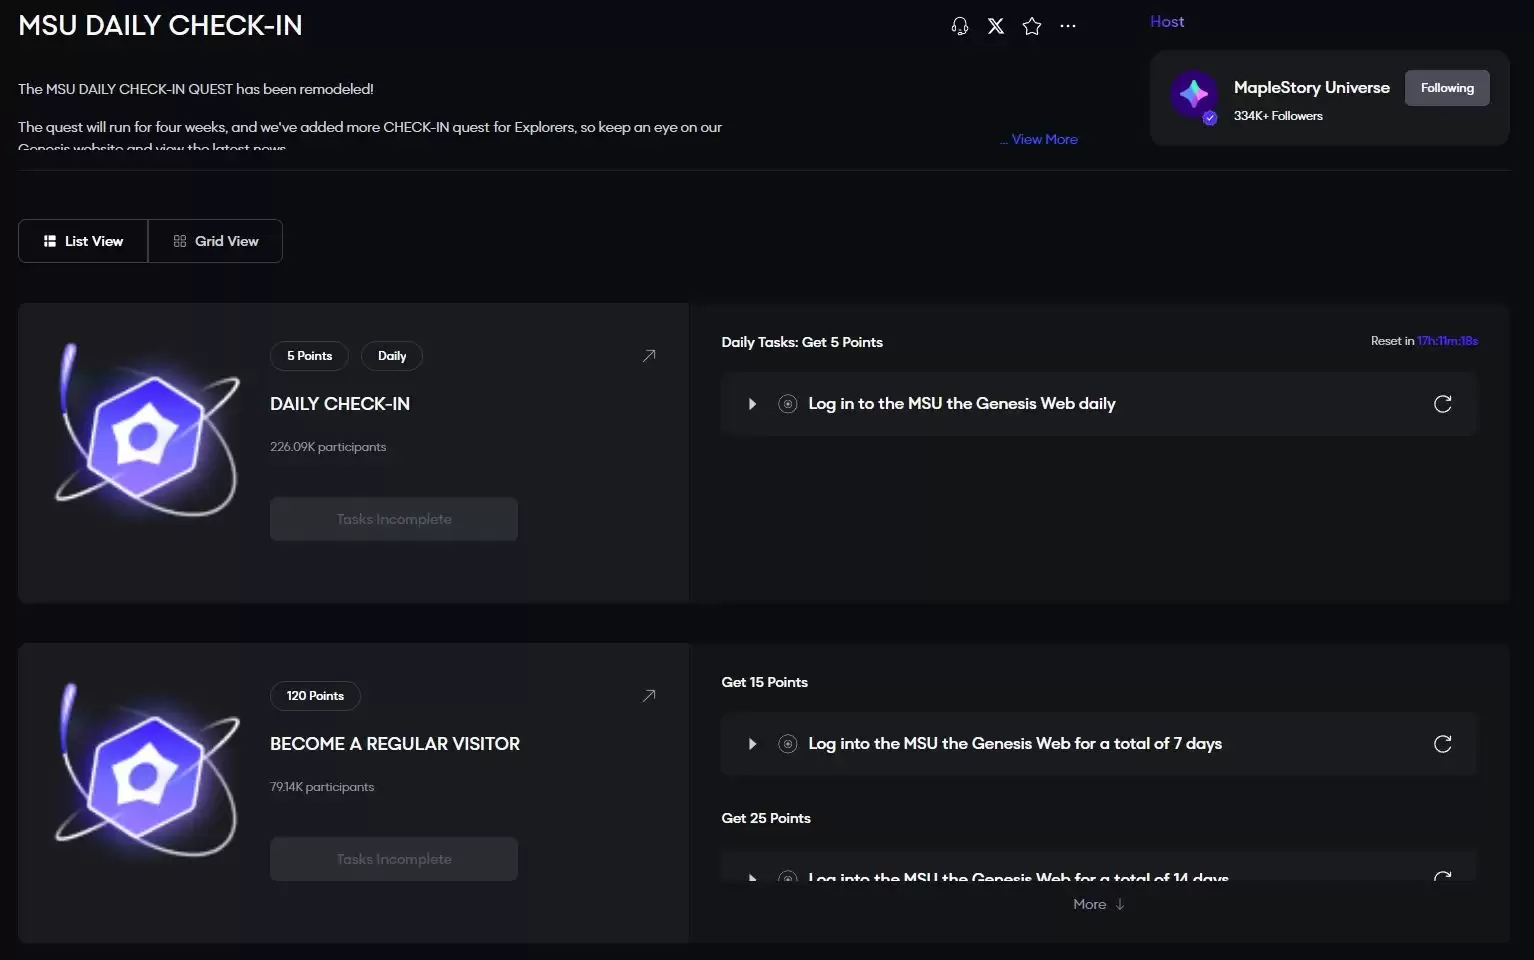
Task: Click the star favorite icon
Action: tap(1032, 26)
